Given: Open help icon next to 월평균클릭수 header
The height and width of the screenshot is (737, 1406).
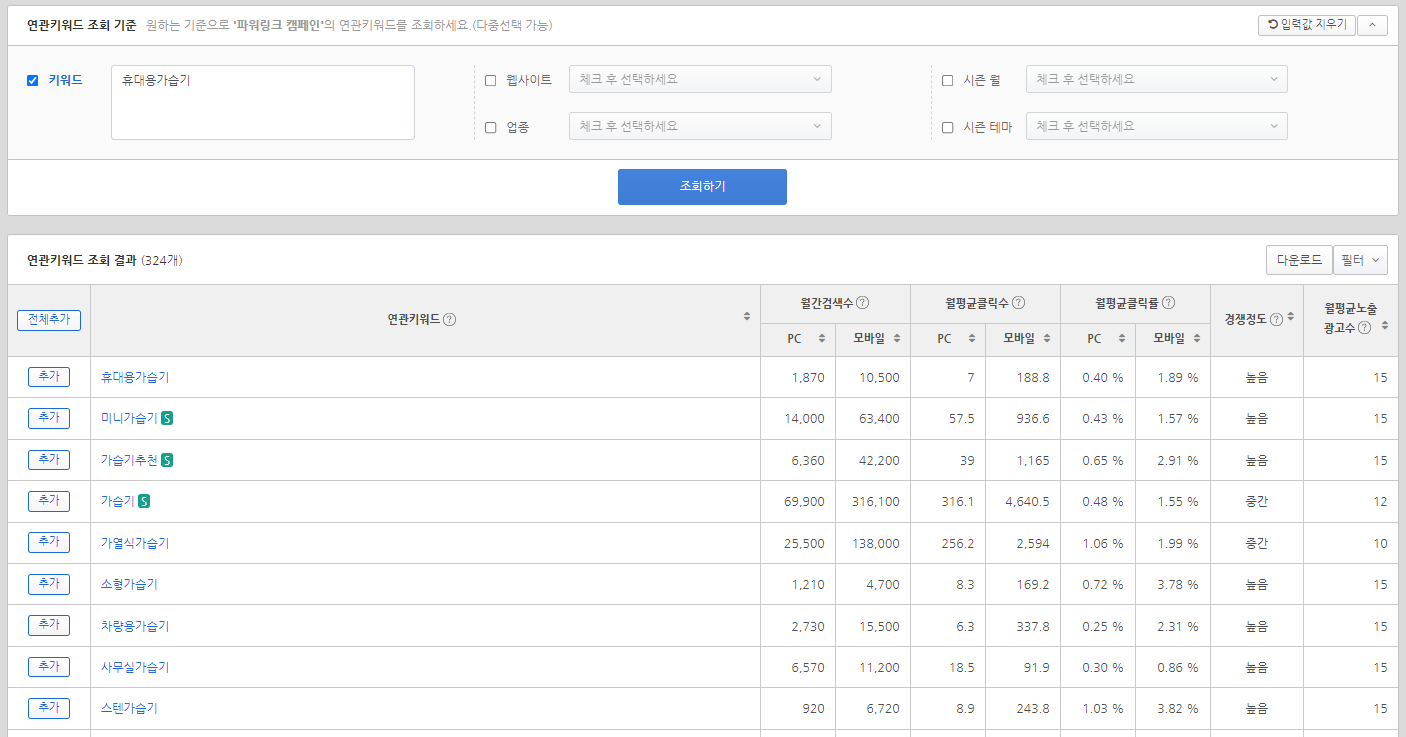Looking at the screenshot, I should 1019,303.
